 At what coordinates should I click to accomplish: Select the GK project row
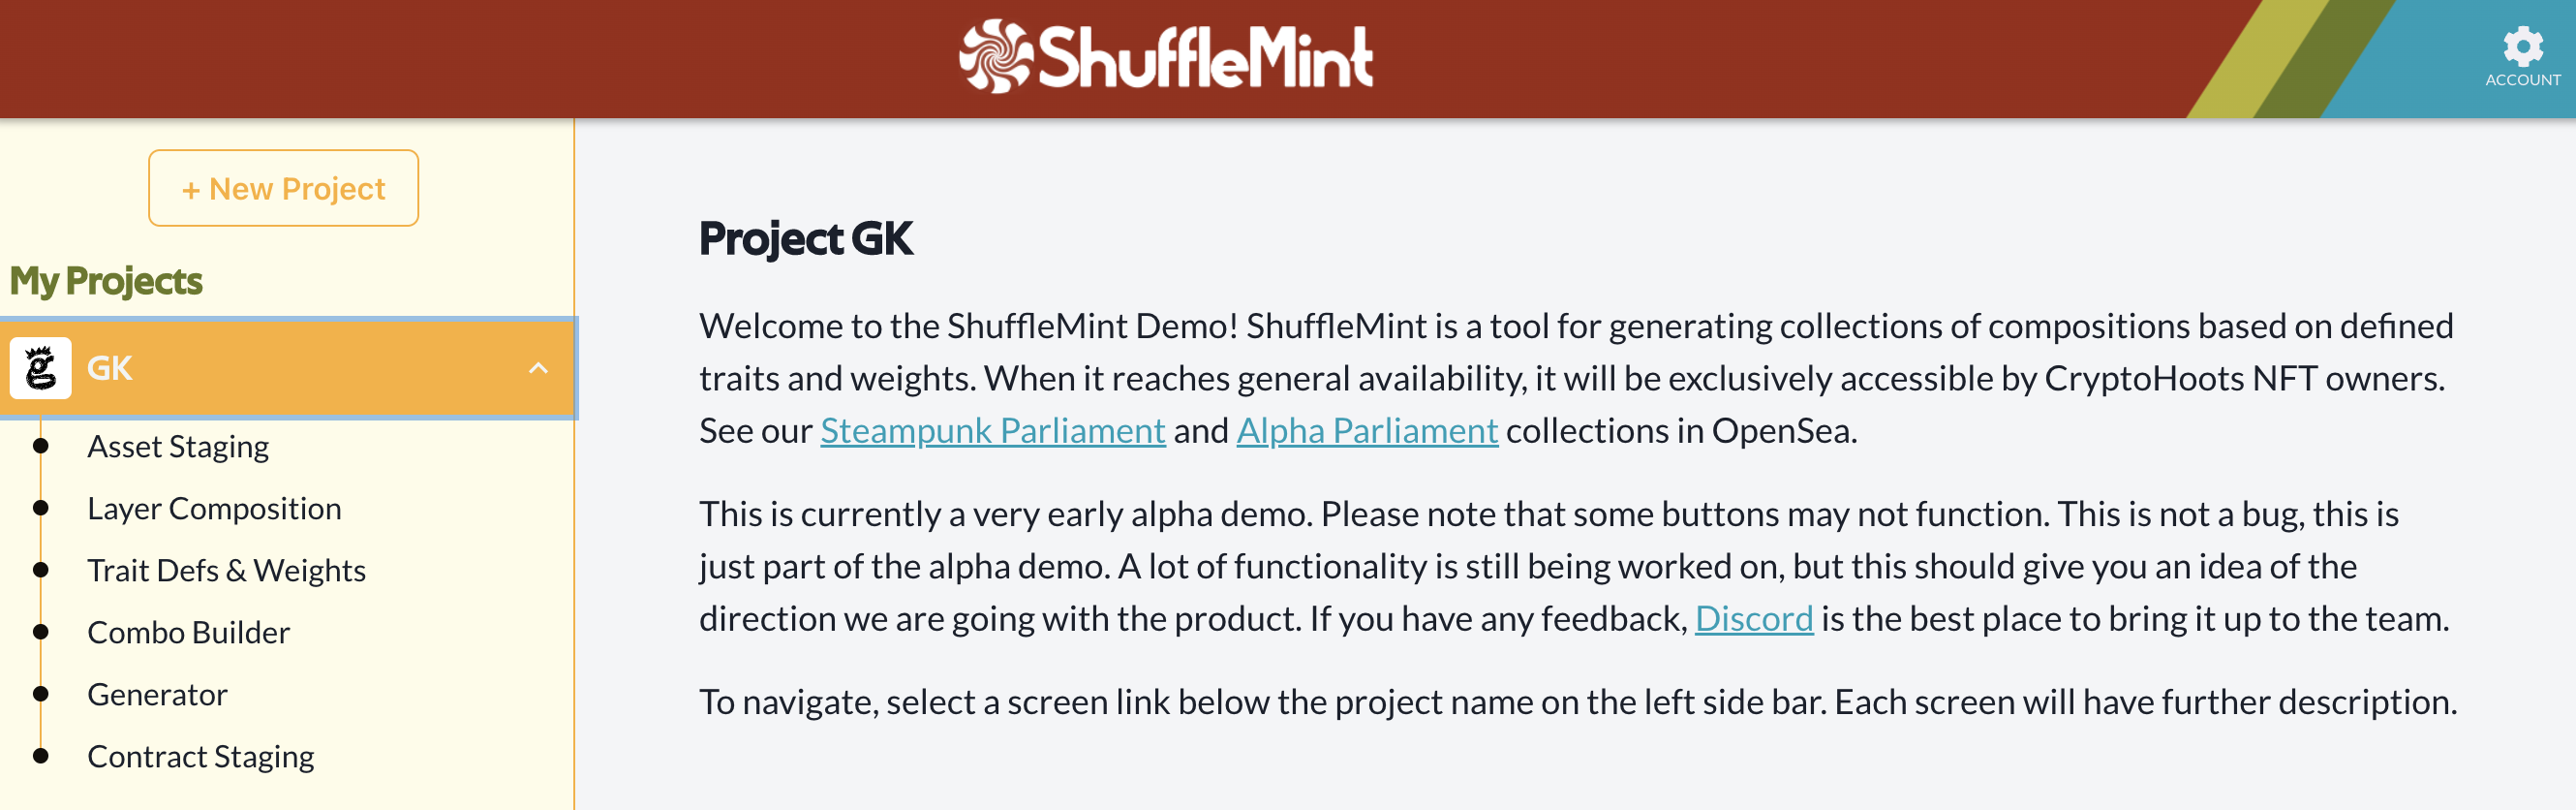[300, 368]
